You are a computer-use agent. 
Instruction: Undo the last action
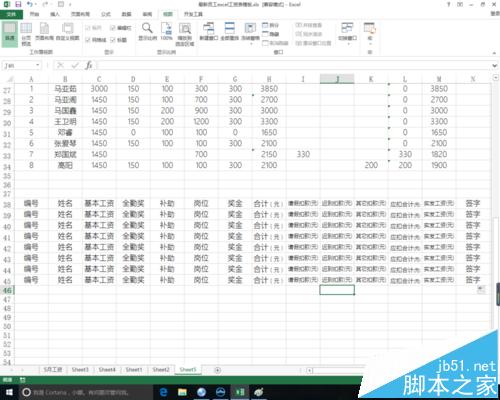click(x=30, y=4)
